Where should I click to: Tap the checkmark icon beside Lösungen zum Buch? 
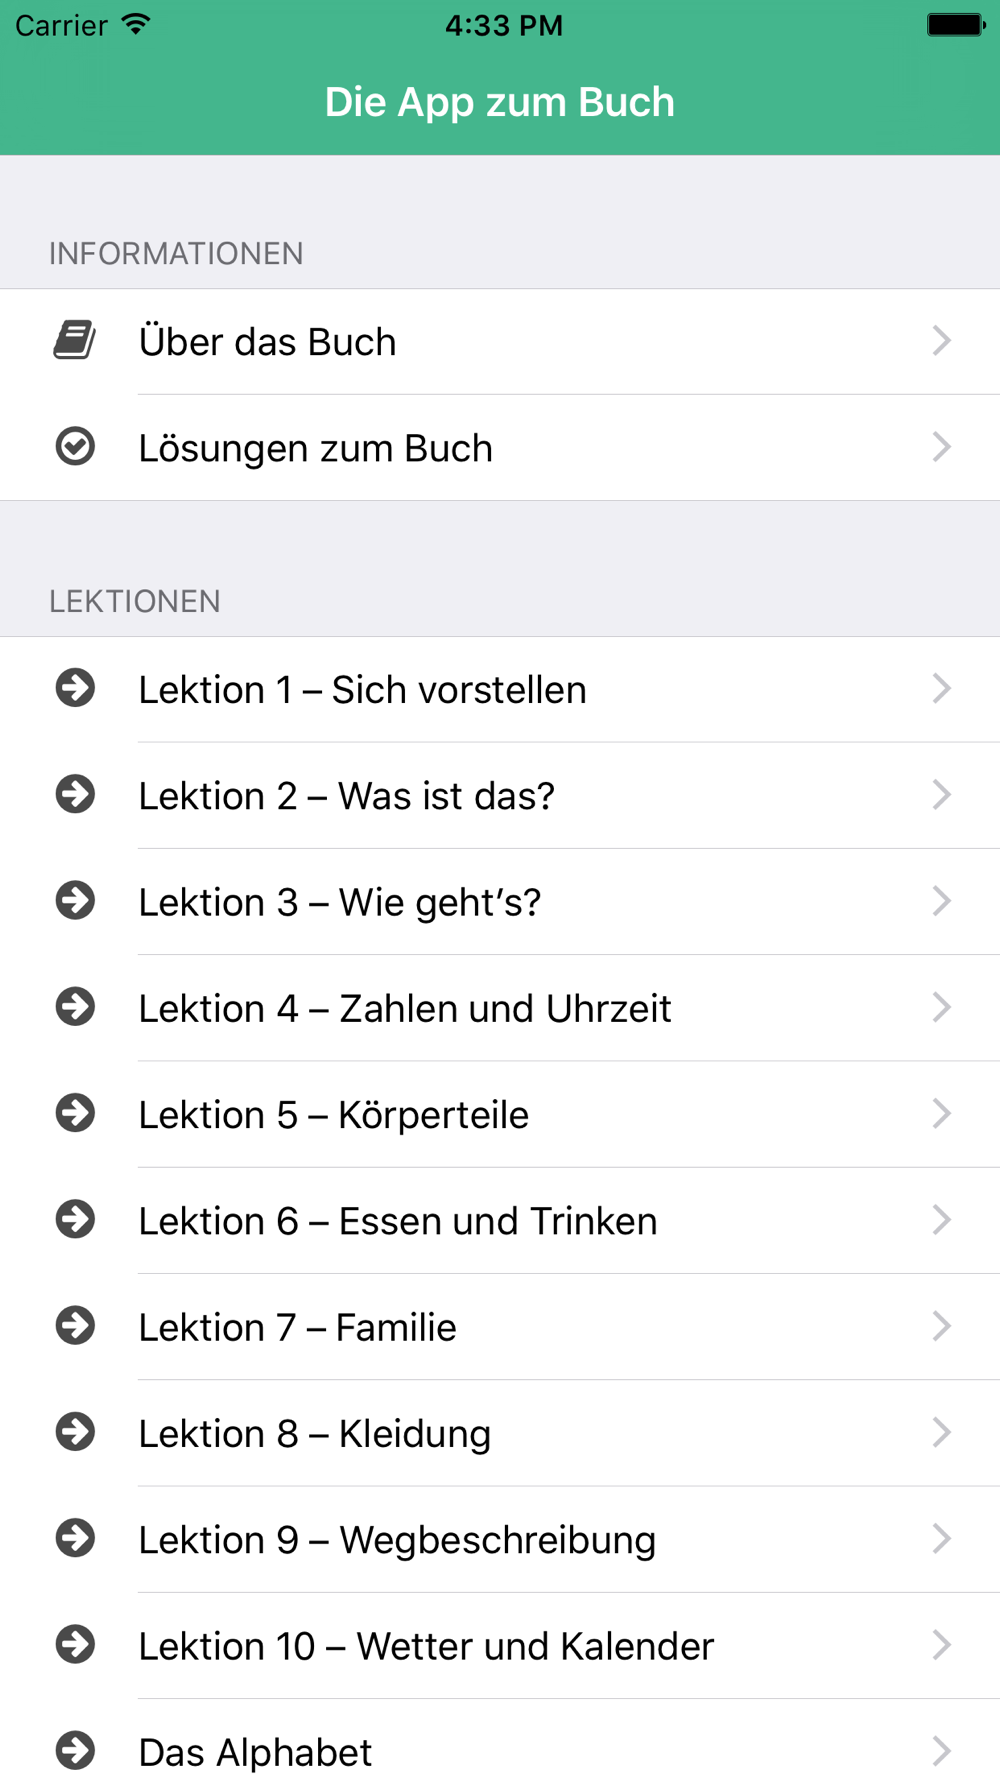tap(75, 446)
